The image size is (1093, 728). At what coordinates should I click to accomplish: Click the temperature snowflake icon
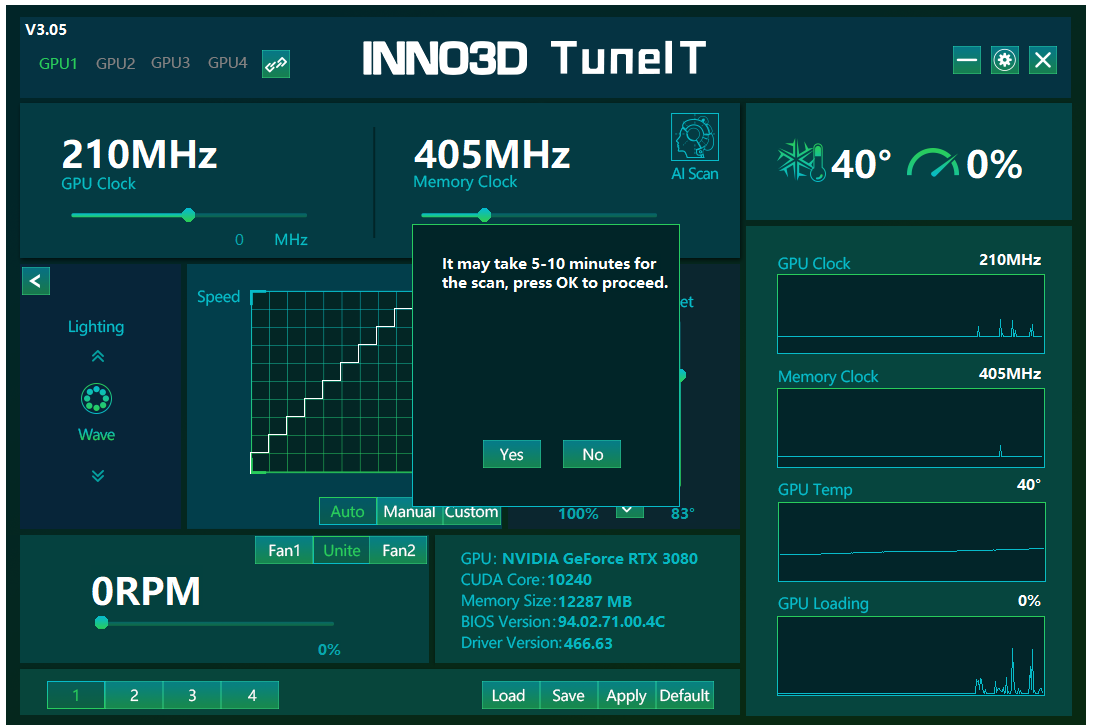(x=802, y=162)
